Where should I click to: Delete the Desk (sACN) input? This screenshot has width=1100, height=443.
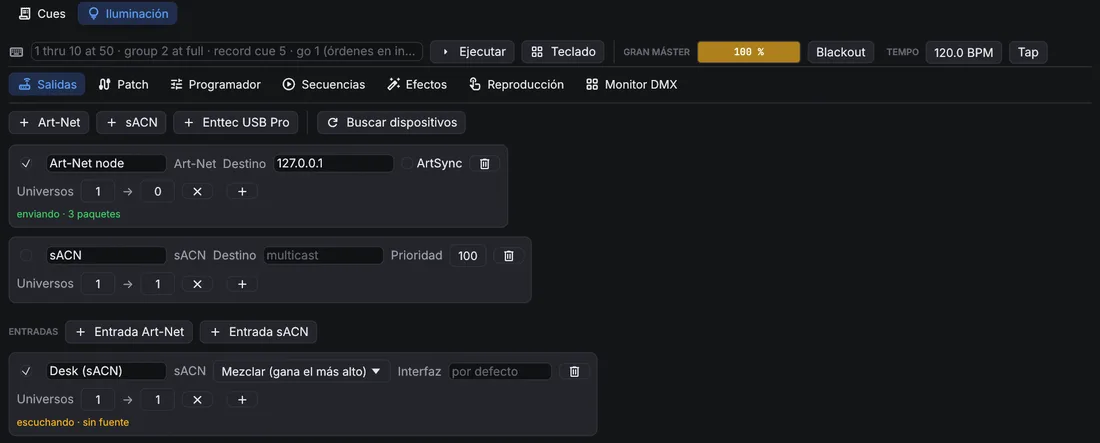click(574, 371)
